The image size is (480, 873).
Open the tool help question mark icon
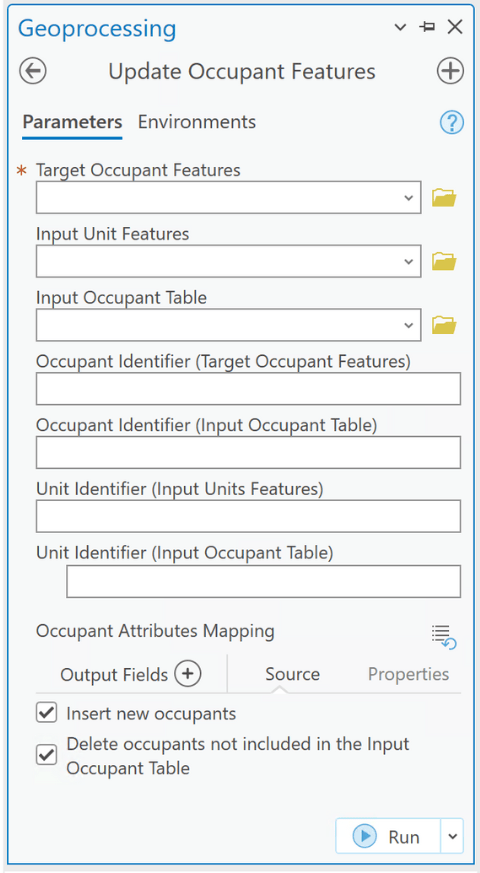click(x=452, y=122)
